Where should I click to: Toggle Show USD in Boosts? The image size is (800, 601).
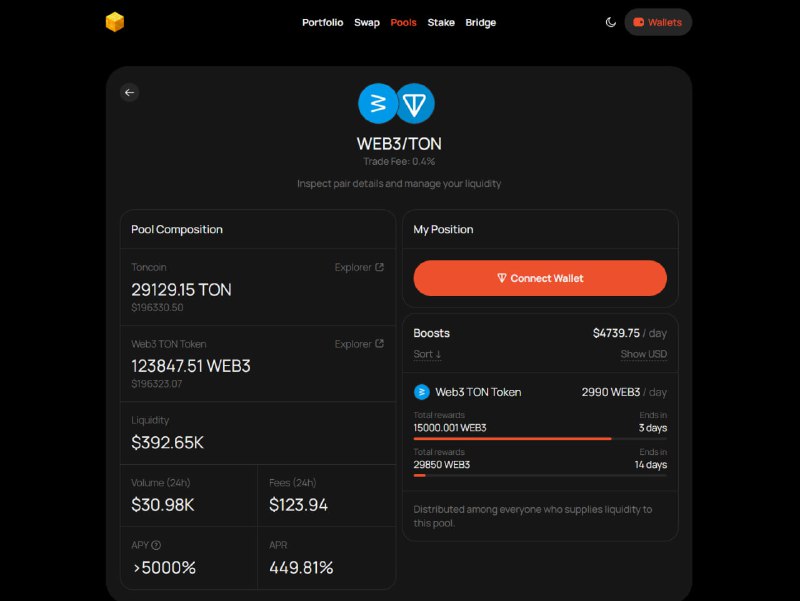643,354
